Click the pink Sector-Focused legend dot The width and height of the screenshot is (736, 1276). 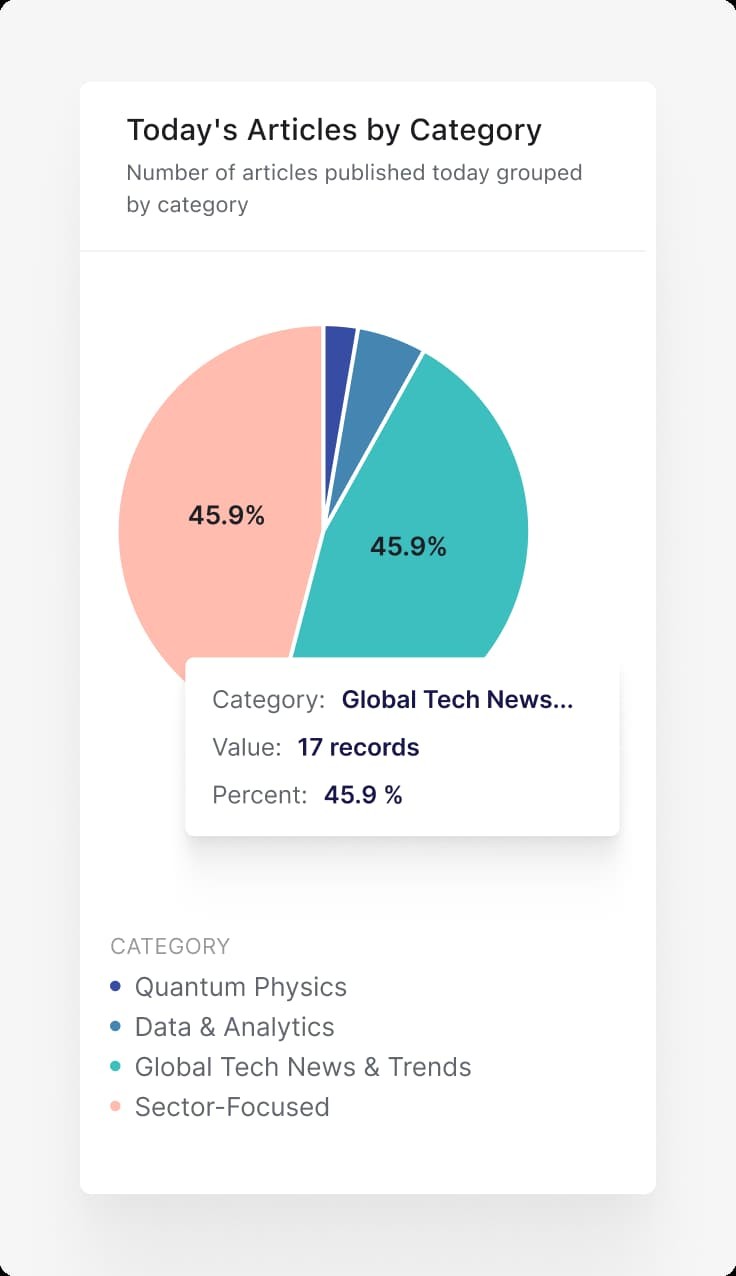click(x=115, y=1107)
